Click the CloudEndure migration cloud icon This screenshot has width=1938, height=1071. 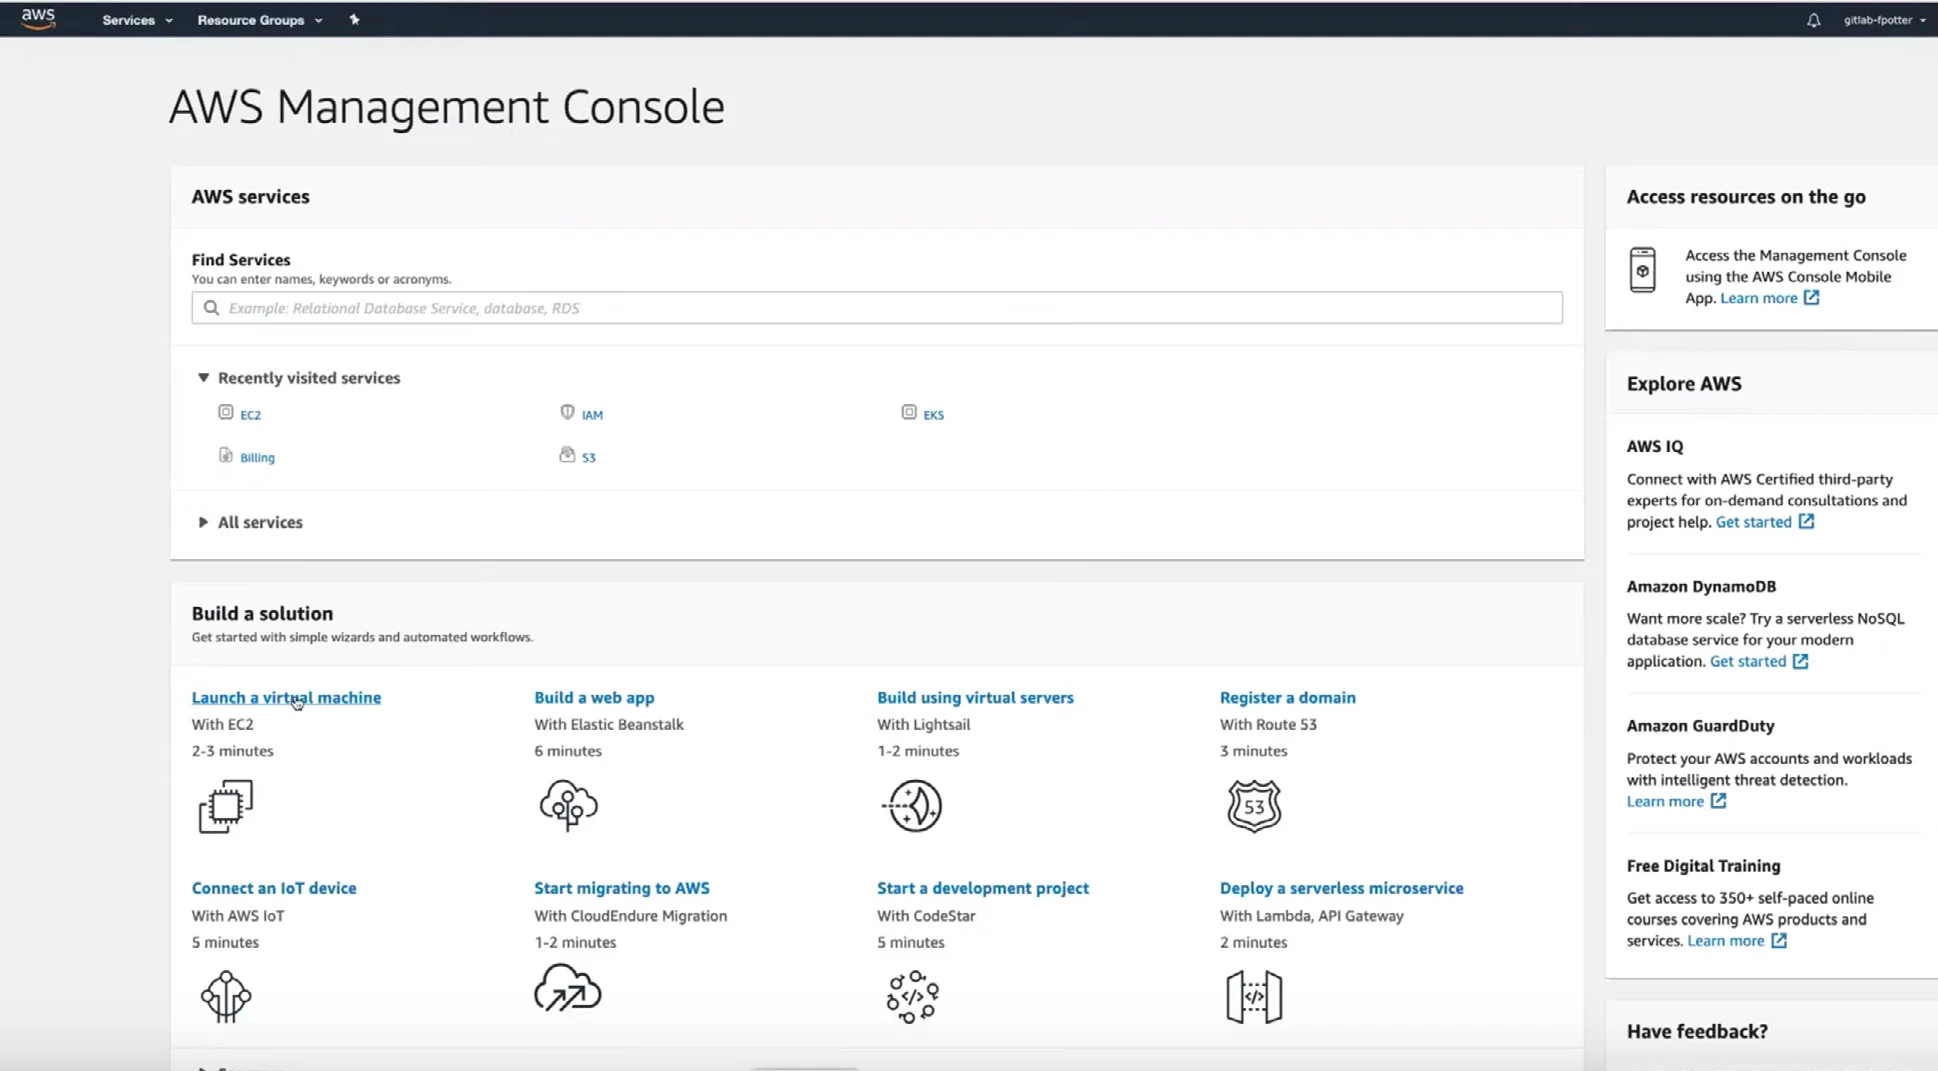click(x=568, y=990)
